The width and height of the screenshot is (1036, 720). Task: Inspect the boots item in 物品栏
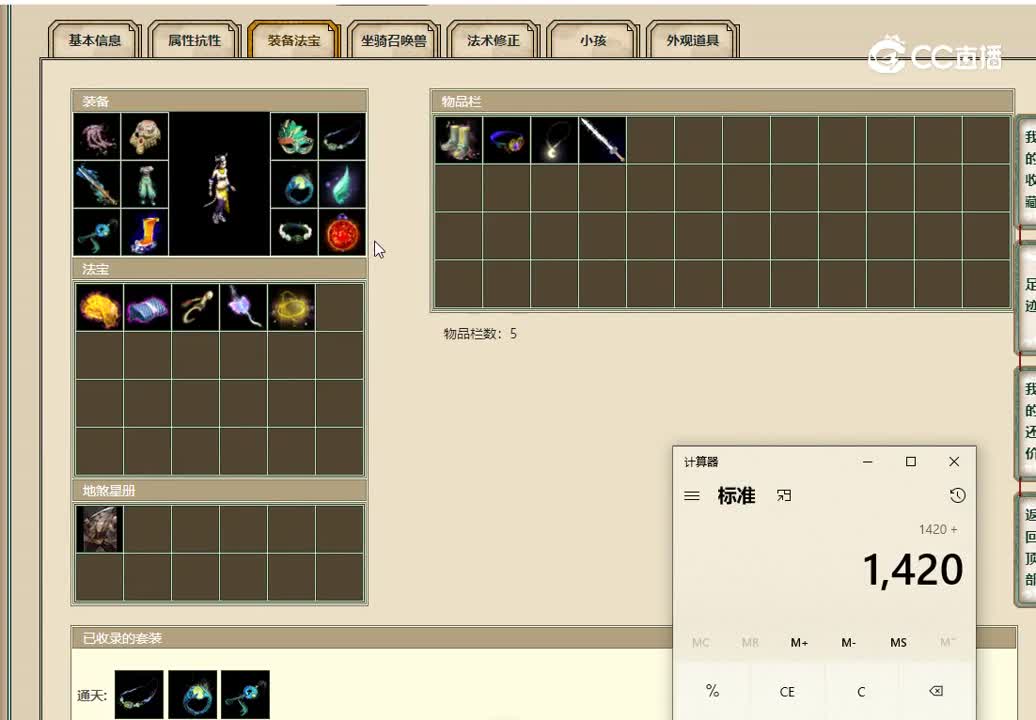click(x=459, y=139)
